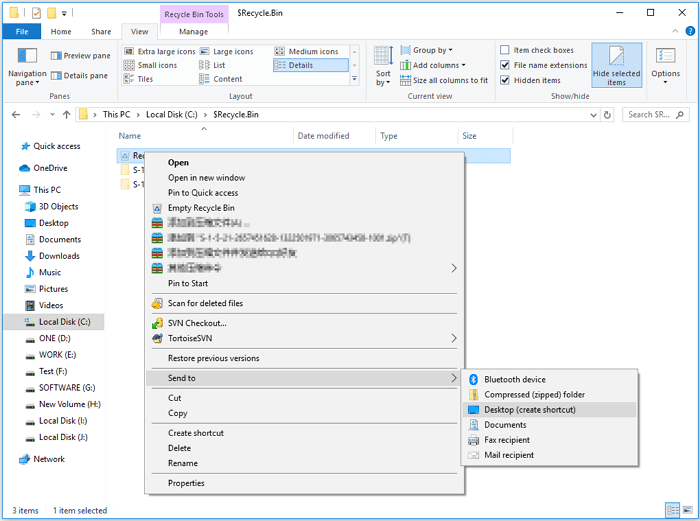Click the Navigation pane icon
This screenshot has height=521, width=700.
(x=27, y=57)
